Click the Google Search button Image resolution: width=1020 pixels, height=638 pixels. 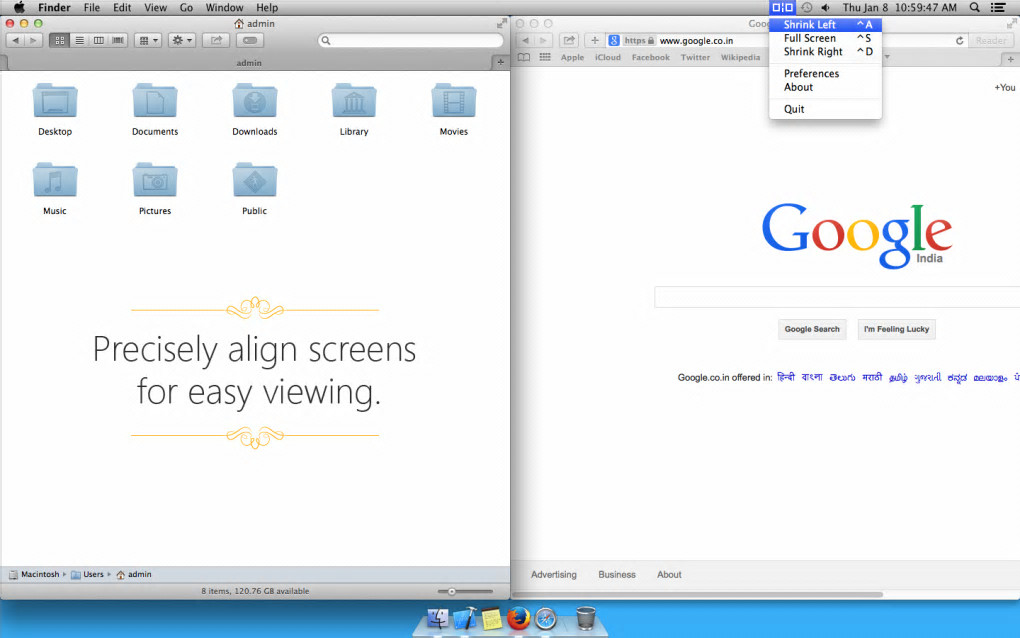tap(812, 329)
